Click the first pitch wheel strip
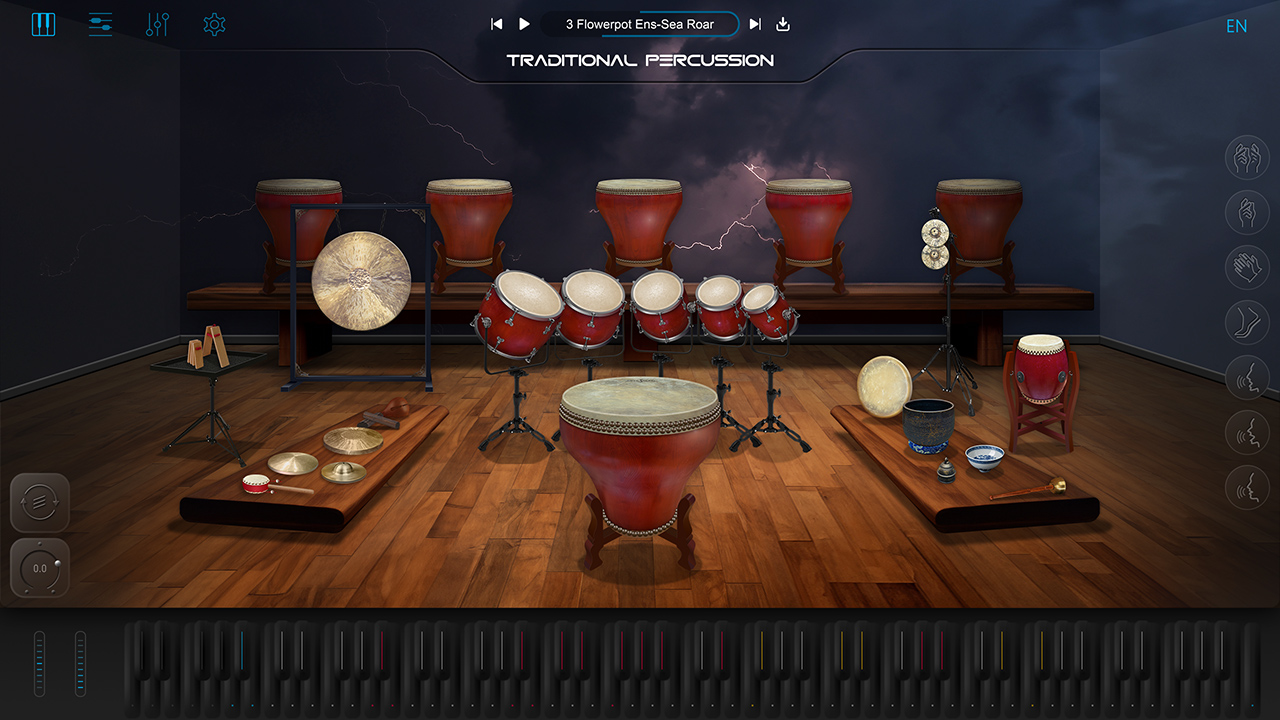This screenshot has width=1280, height=720. click(x=40, y=663)
